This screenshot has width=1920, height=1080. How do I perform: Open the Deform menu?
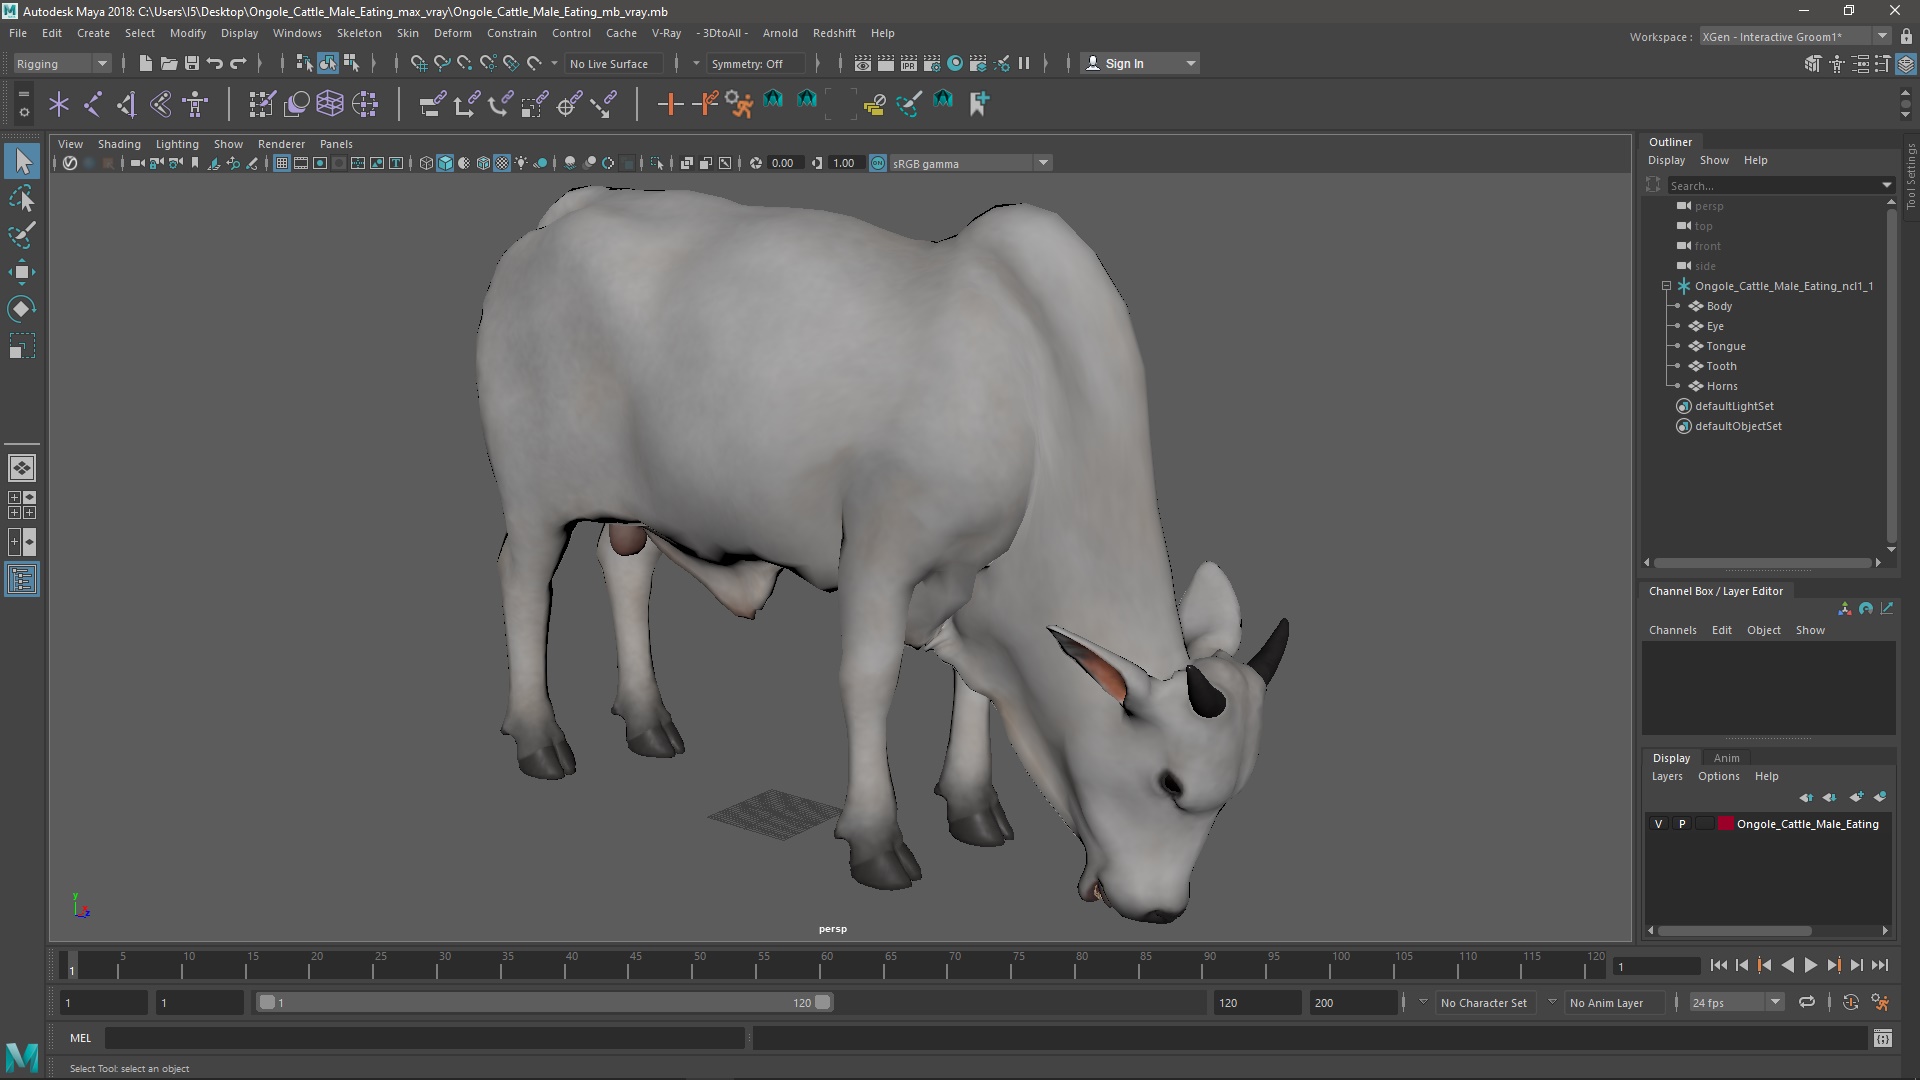coord(452,33)
